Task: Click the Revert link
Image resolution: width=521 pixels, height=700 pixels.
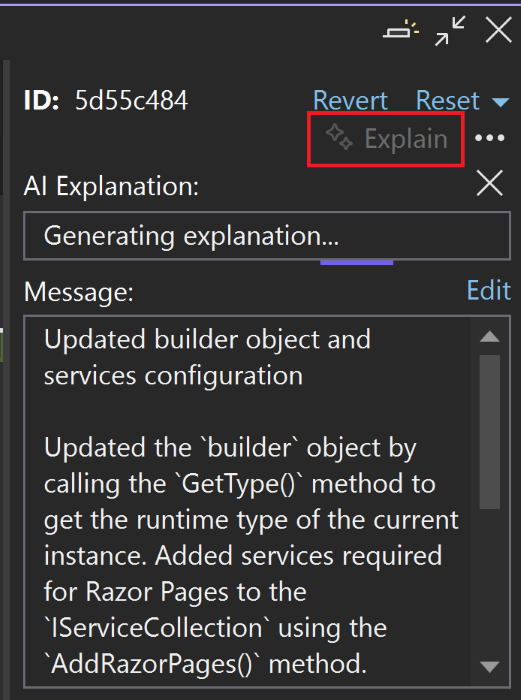Action: pos(350,100)
